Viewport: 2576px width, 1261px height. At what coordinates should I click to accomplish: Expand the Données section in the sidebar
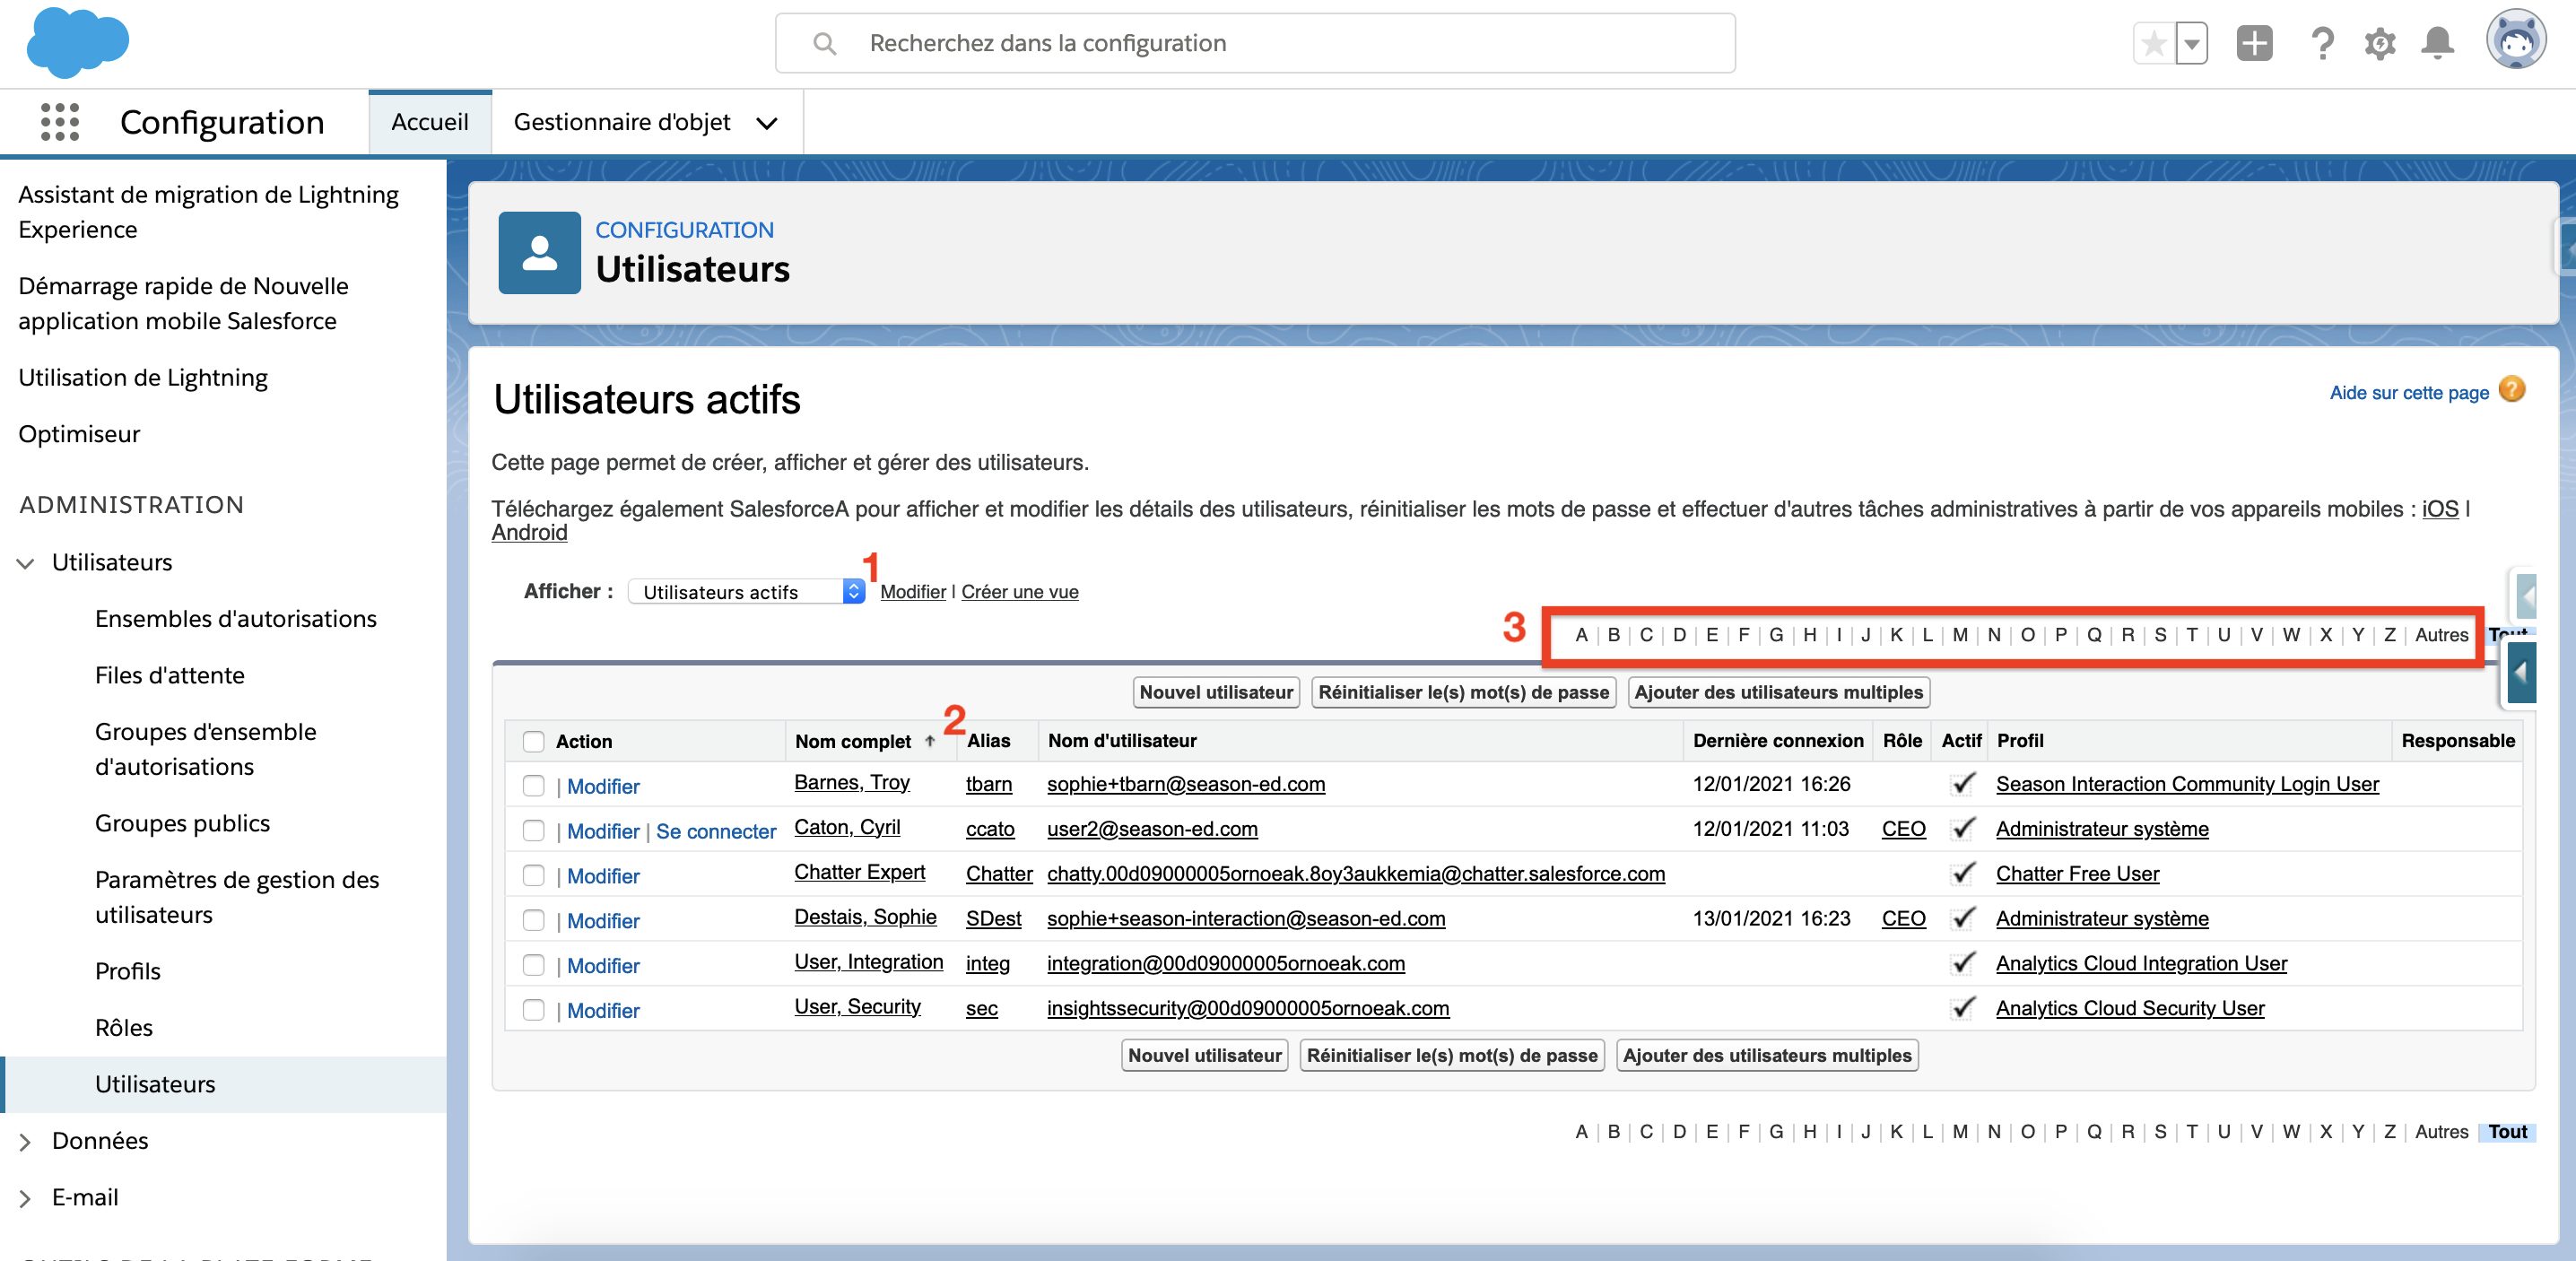[x=24, y=1141]
